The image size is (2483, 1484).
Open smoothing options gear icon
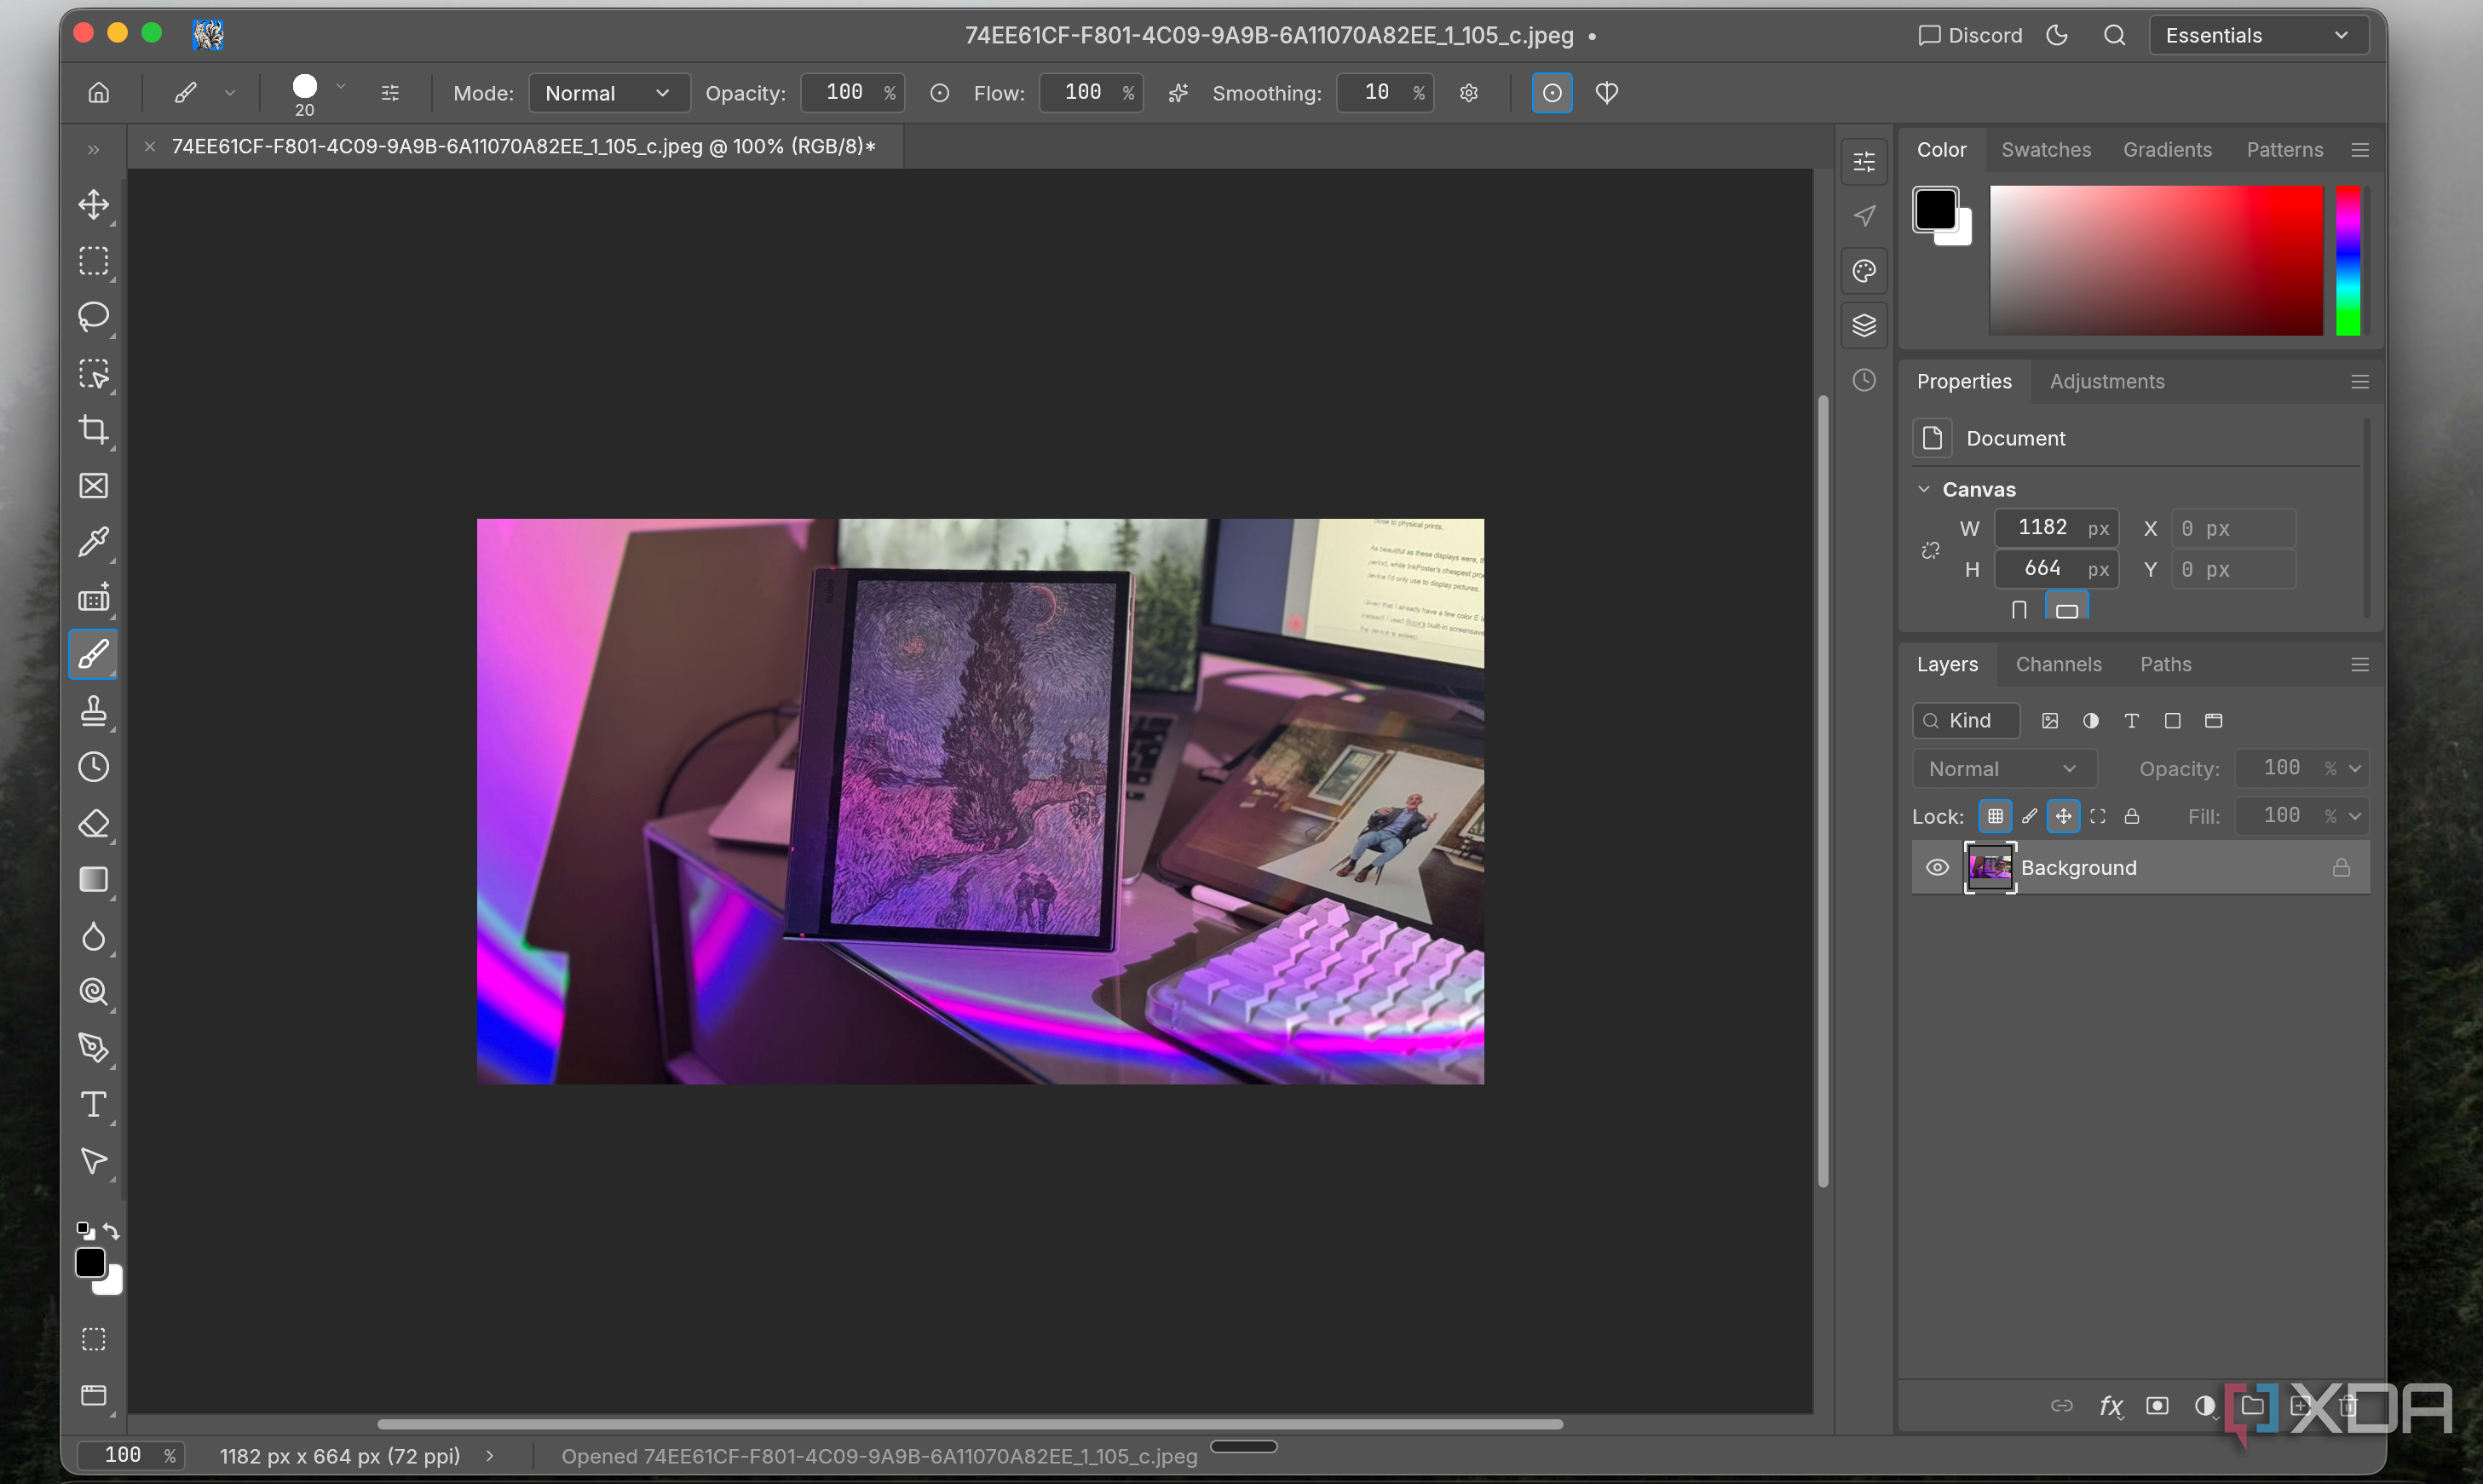[1468, 93]
